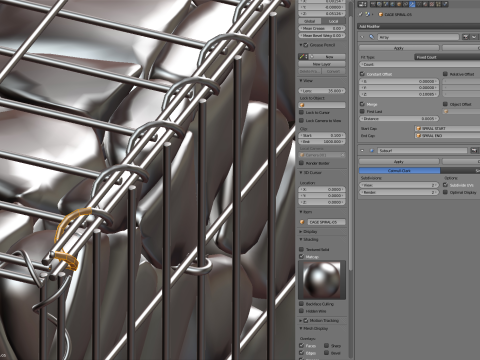The height and width of the screenshot is (360, 480).
Task: Click cube icon in Lock to Object field
Action: tap(302, 105)
